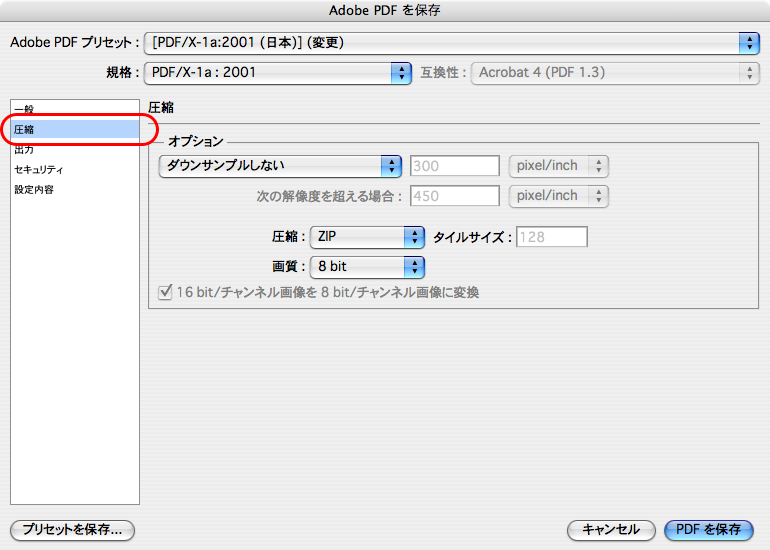Click the プリセットを保存... button

coord(72,530)
